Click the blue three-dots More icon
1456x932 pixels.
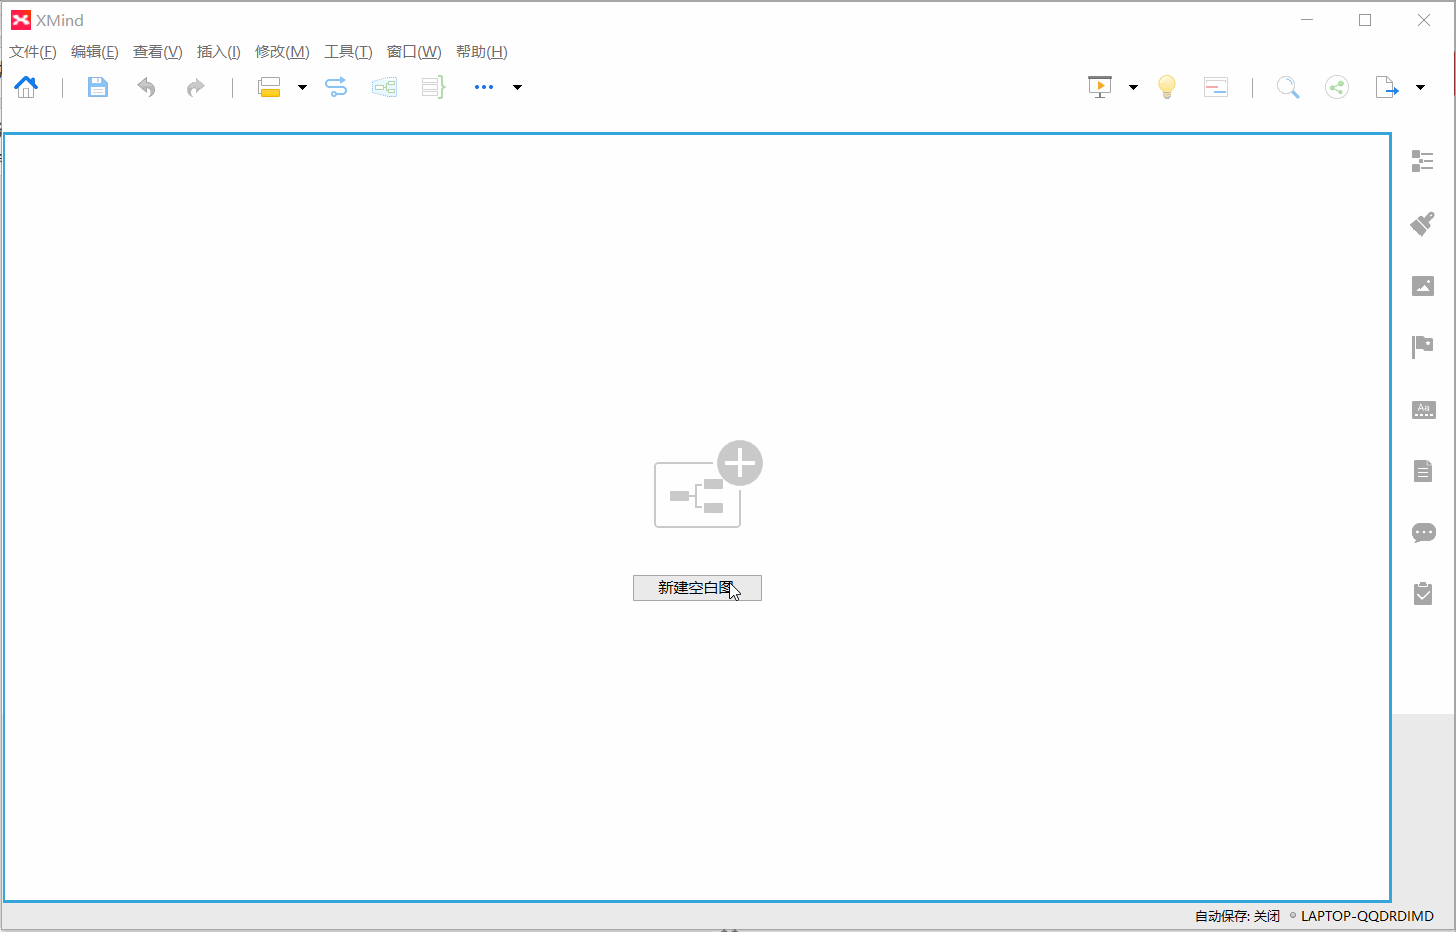tap(484, 87)
